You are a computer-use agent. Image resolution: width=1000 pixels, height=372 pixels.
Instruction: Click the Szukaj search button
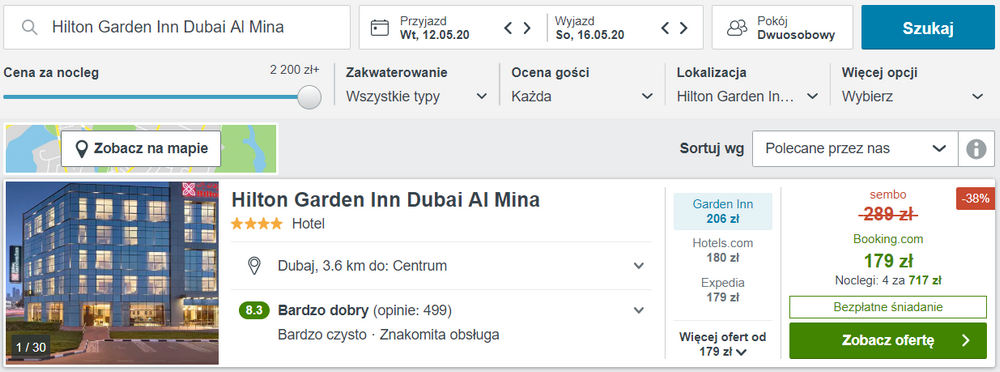coord(928,27)
